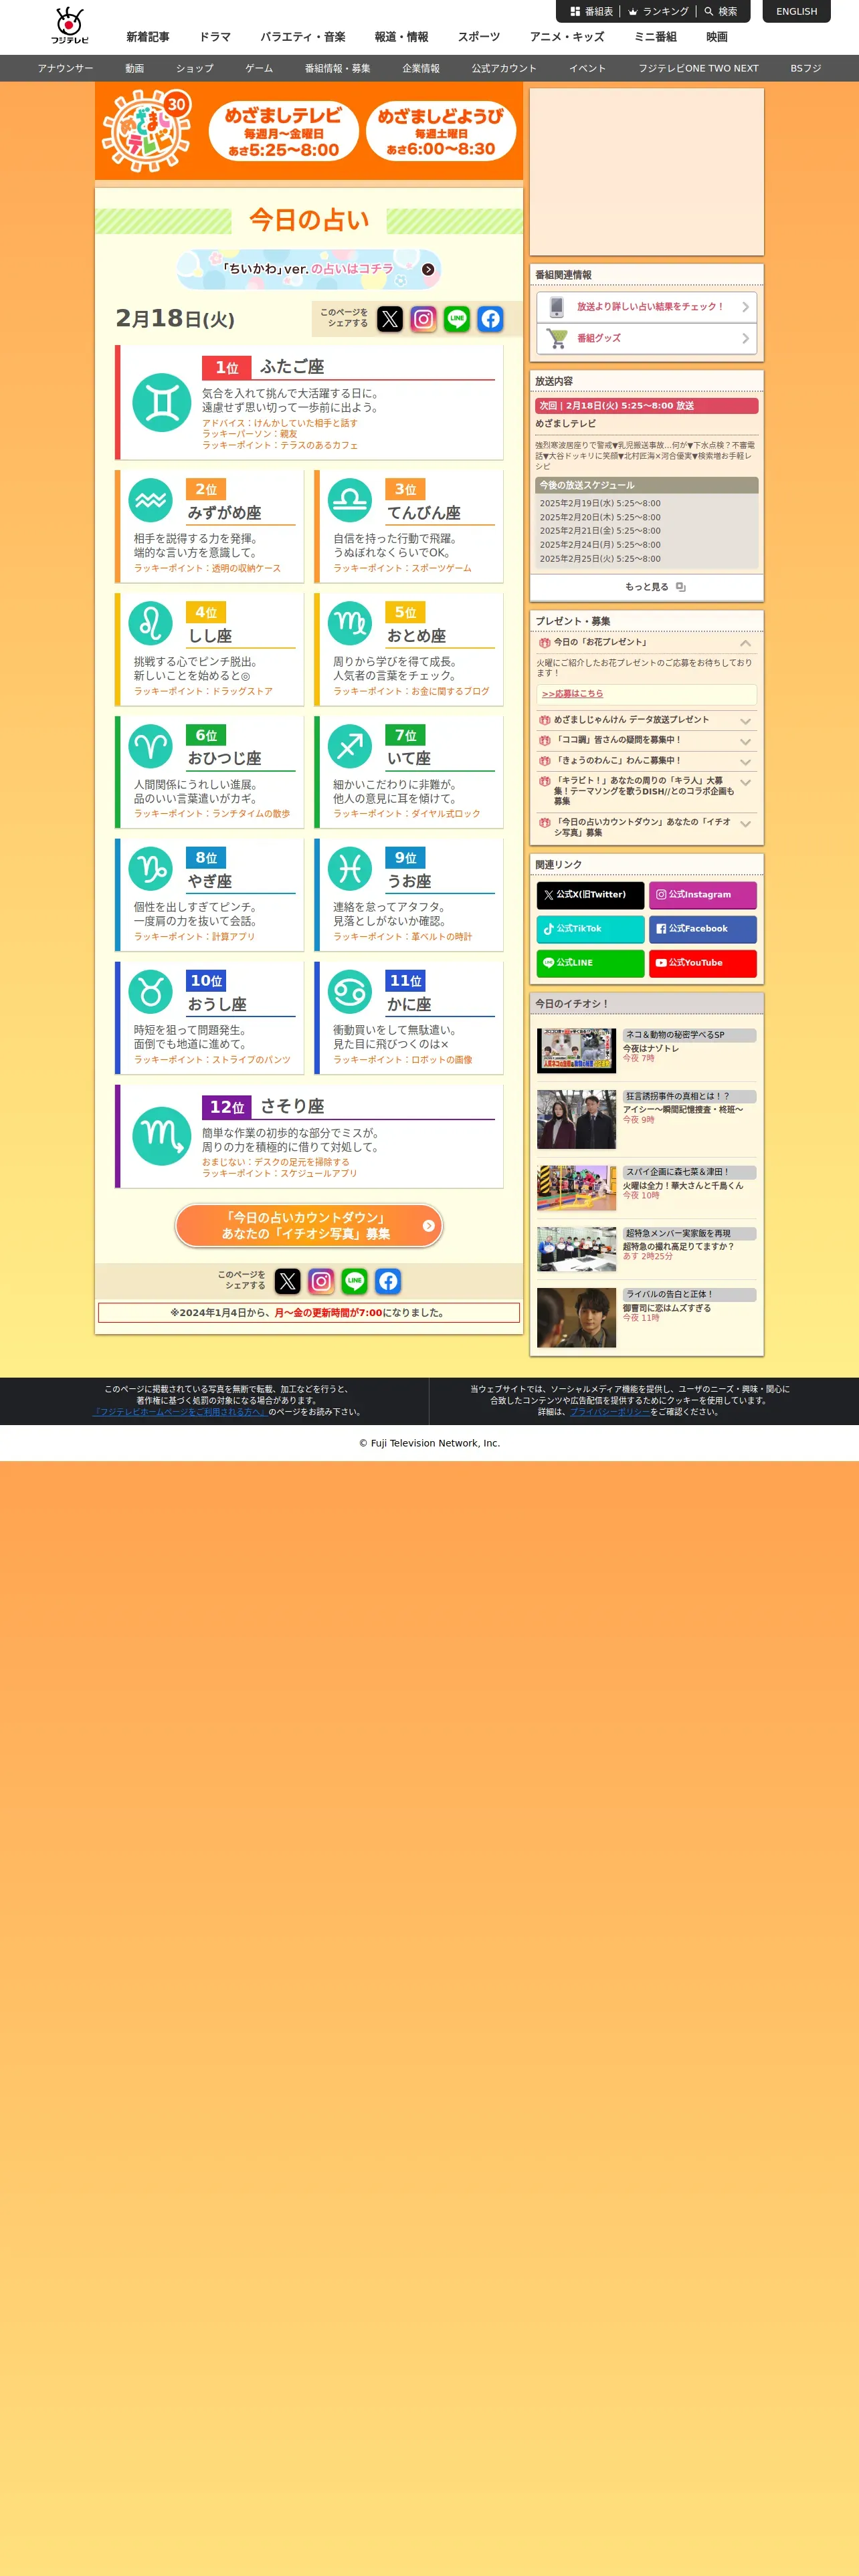This screenshot has height=2576, width=859.
Task: Expand 「きょうのわんこ」わんこ募集中 item
Action: point(646,761)
